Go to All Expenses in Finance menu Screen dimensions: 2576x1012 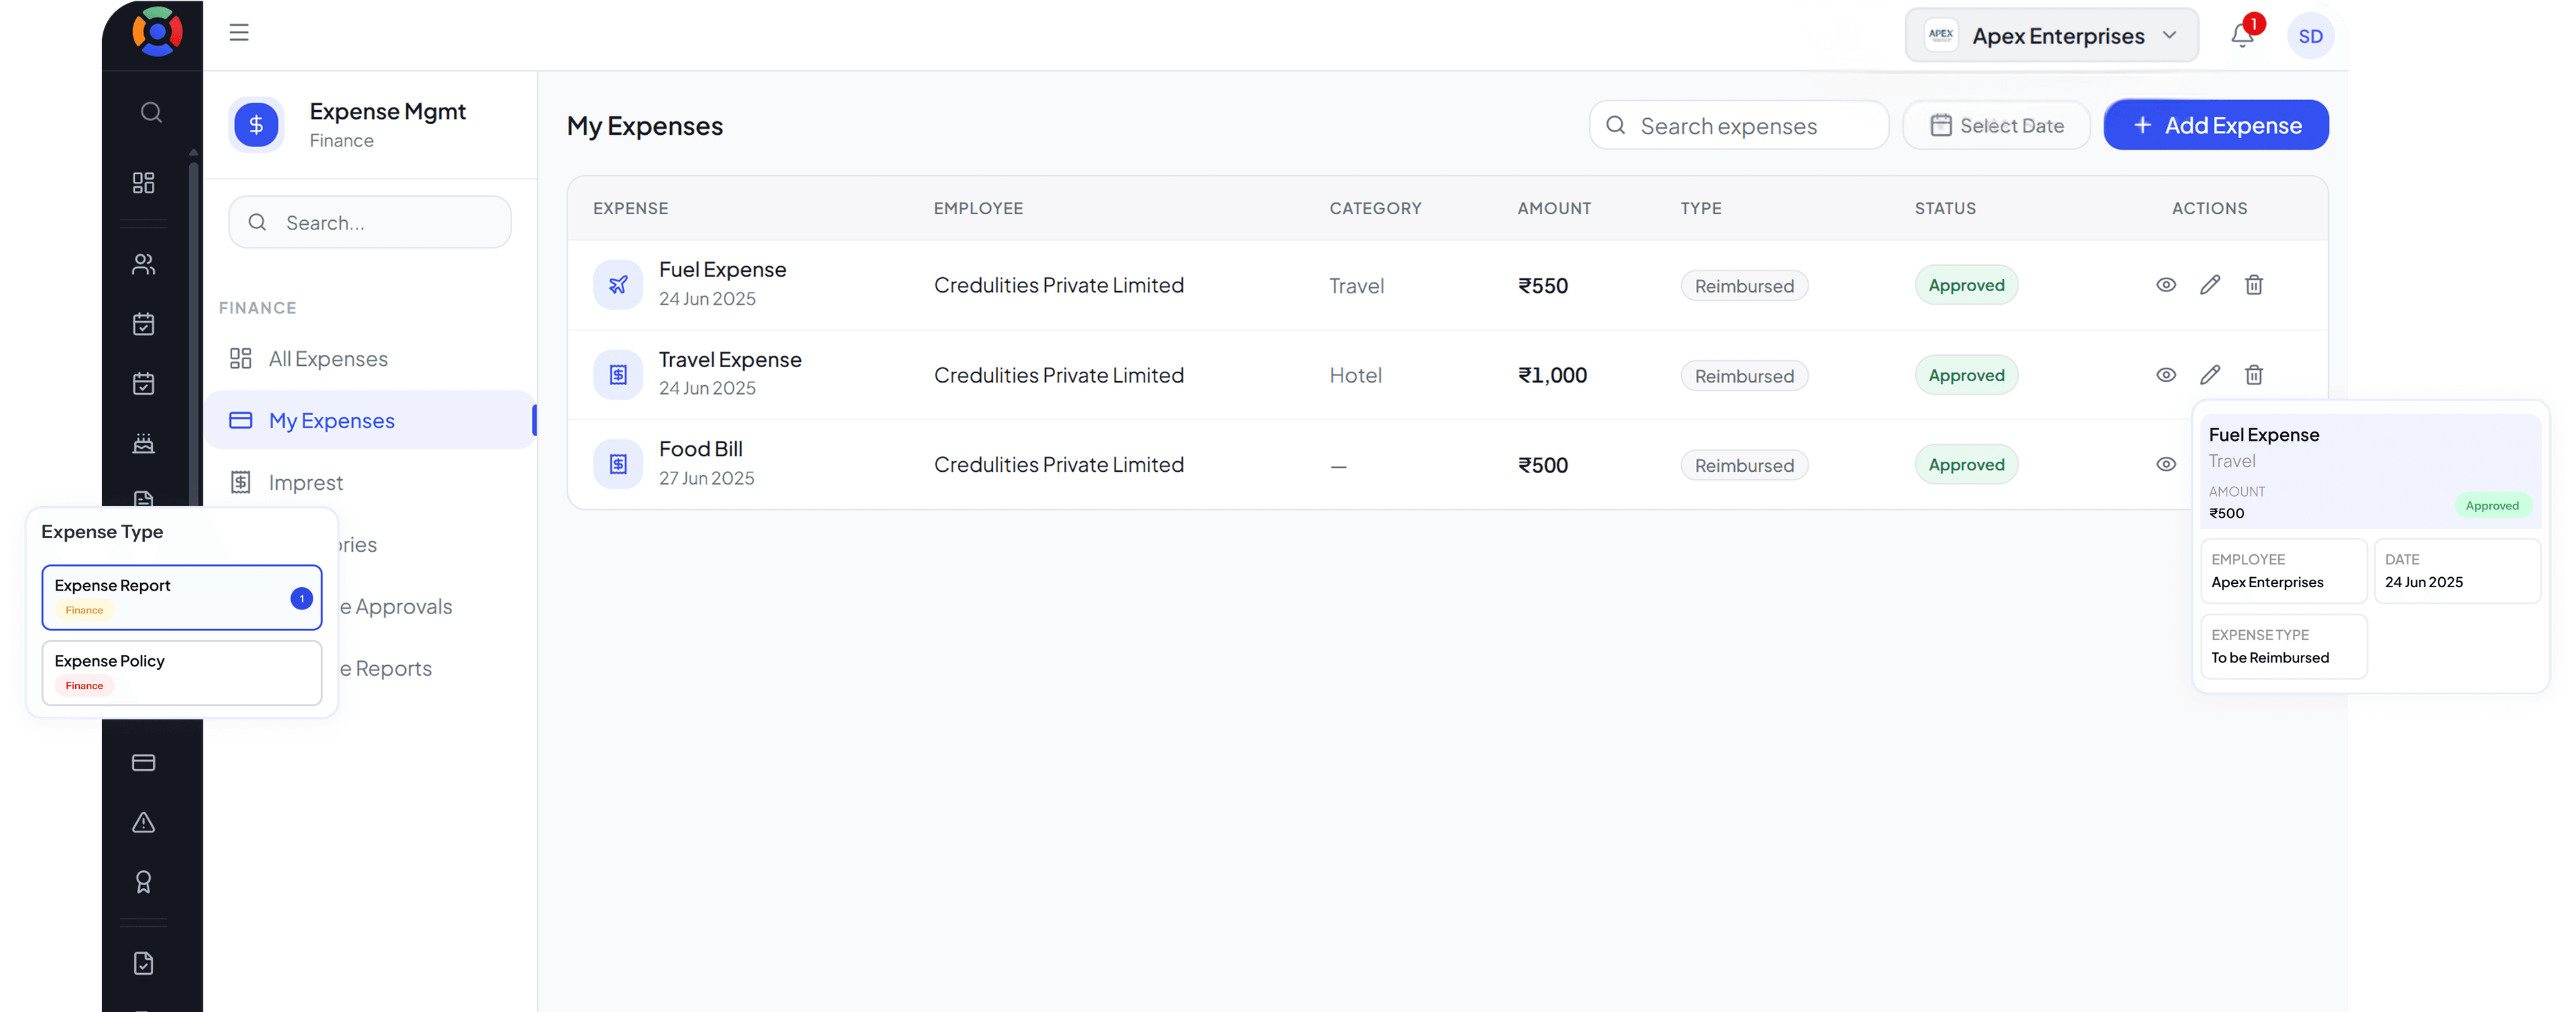[328, 359]
